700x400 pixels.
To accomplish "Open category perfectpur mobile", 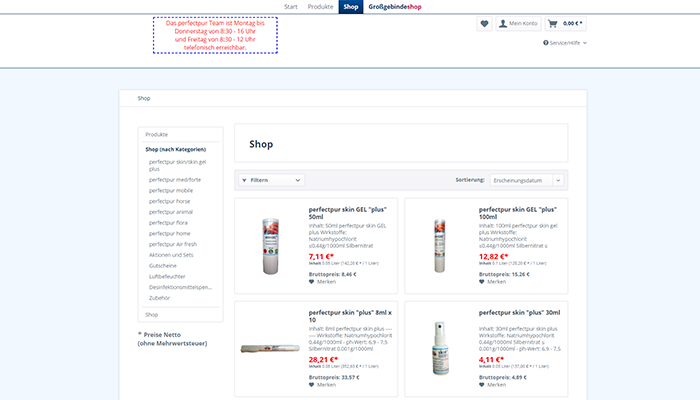I will (171, 190).
